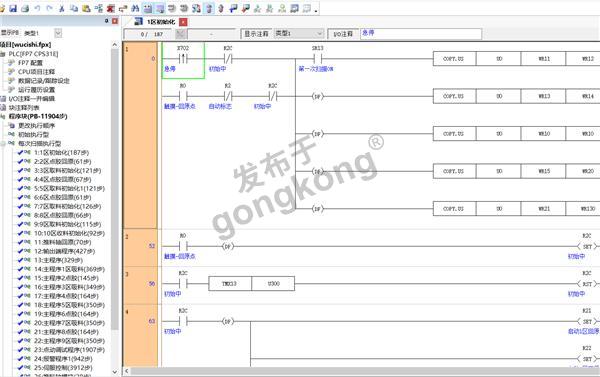Select the 1区初始化 editor tab
Screen dimensions: 600x377
point(161,22)
